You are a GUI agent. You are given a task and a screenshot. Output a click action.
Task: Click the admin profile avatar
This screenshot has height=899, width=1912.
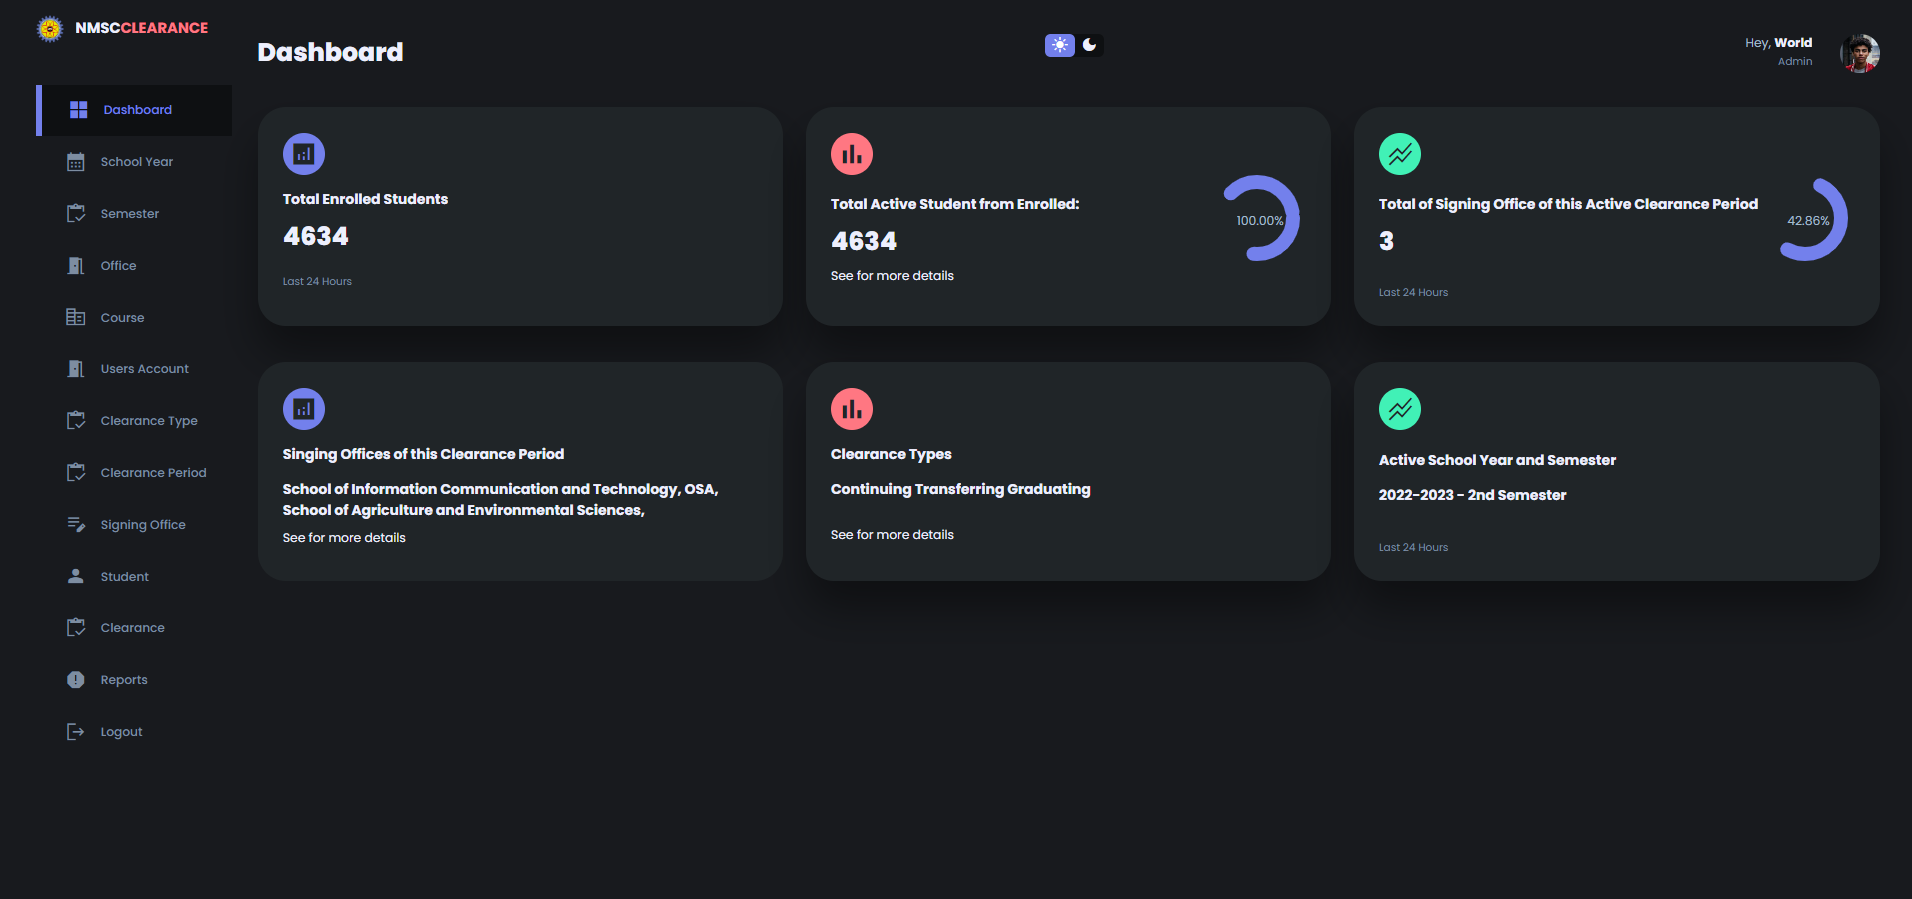tap(1859, 53)
